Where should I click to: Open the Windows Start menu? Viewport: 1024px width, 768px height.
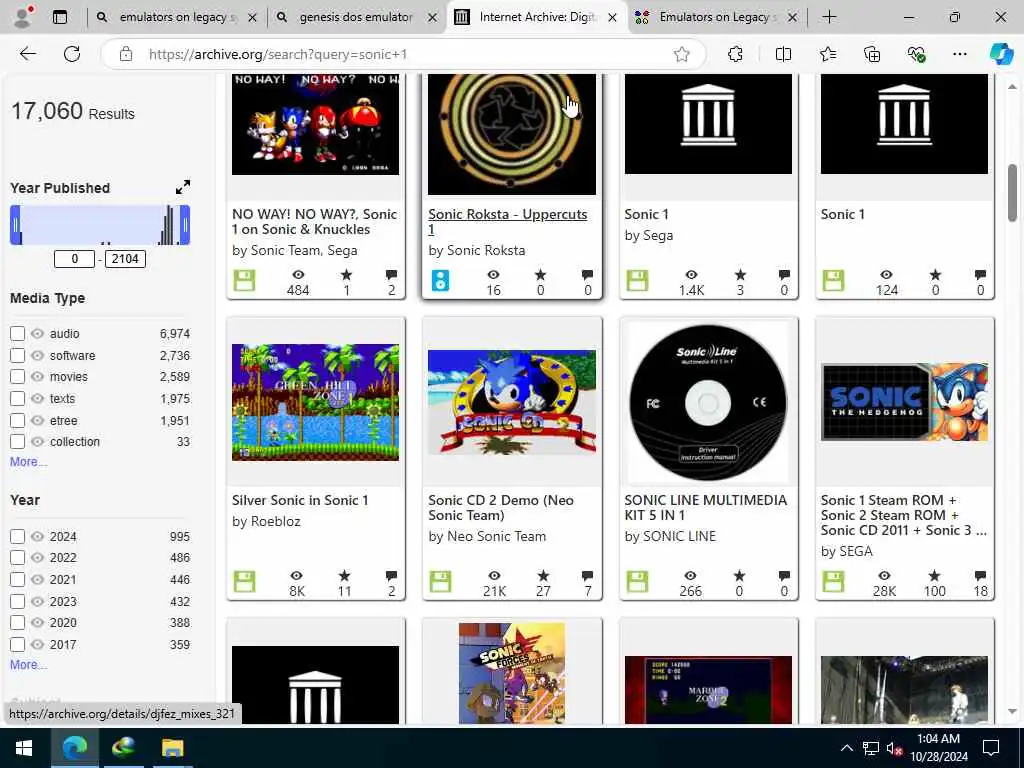pyautogui.click(x=24, y=748)
